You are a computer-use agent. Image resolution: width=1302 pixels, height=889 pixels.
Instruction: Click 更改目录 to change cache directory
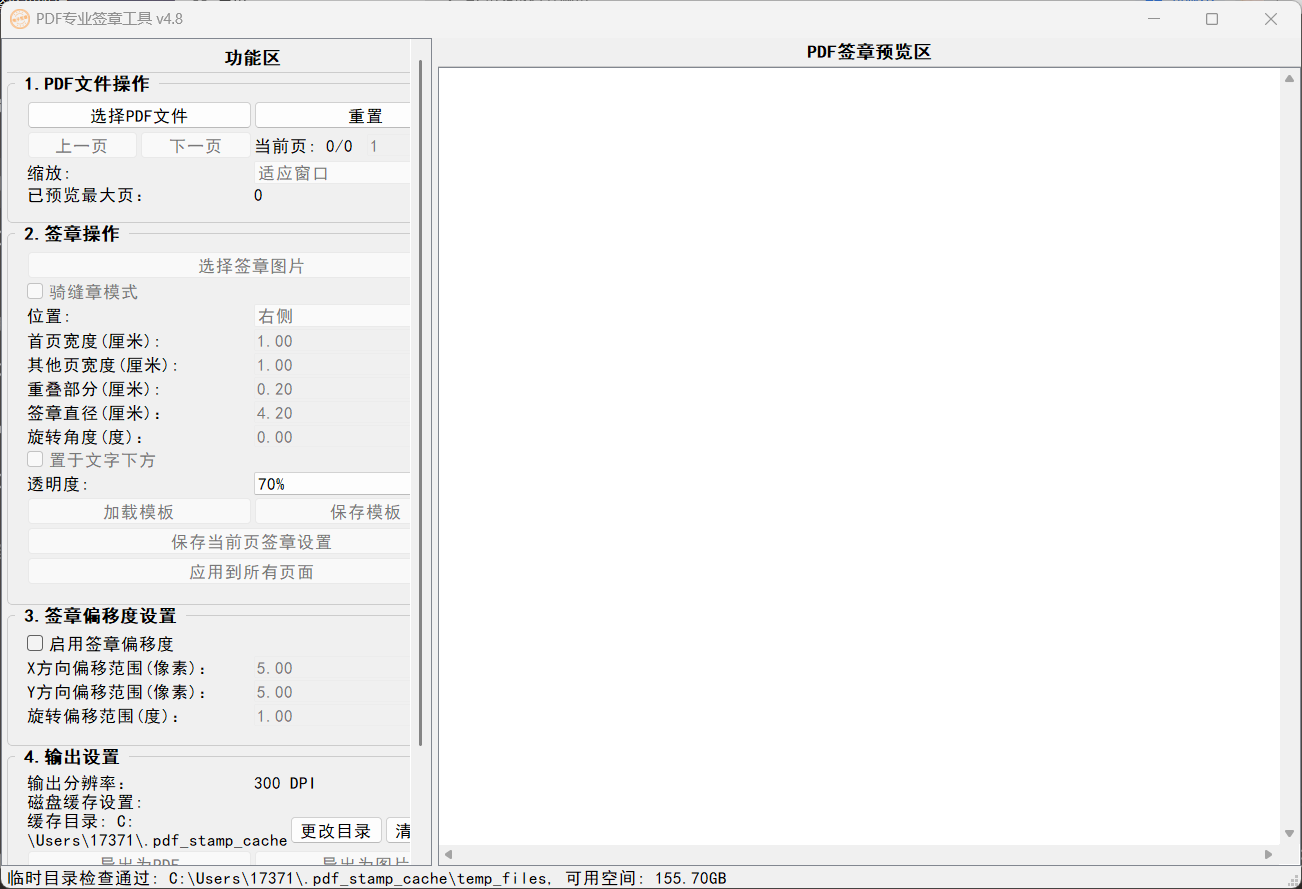click(337, 830)
